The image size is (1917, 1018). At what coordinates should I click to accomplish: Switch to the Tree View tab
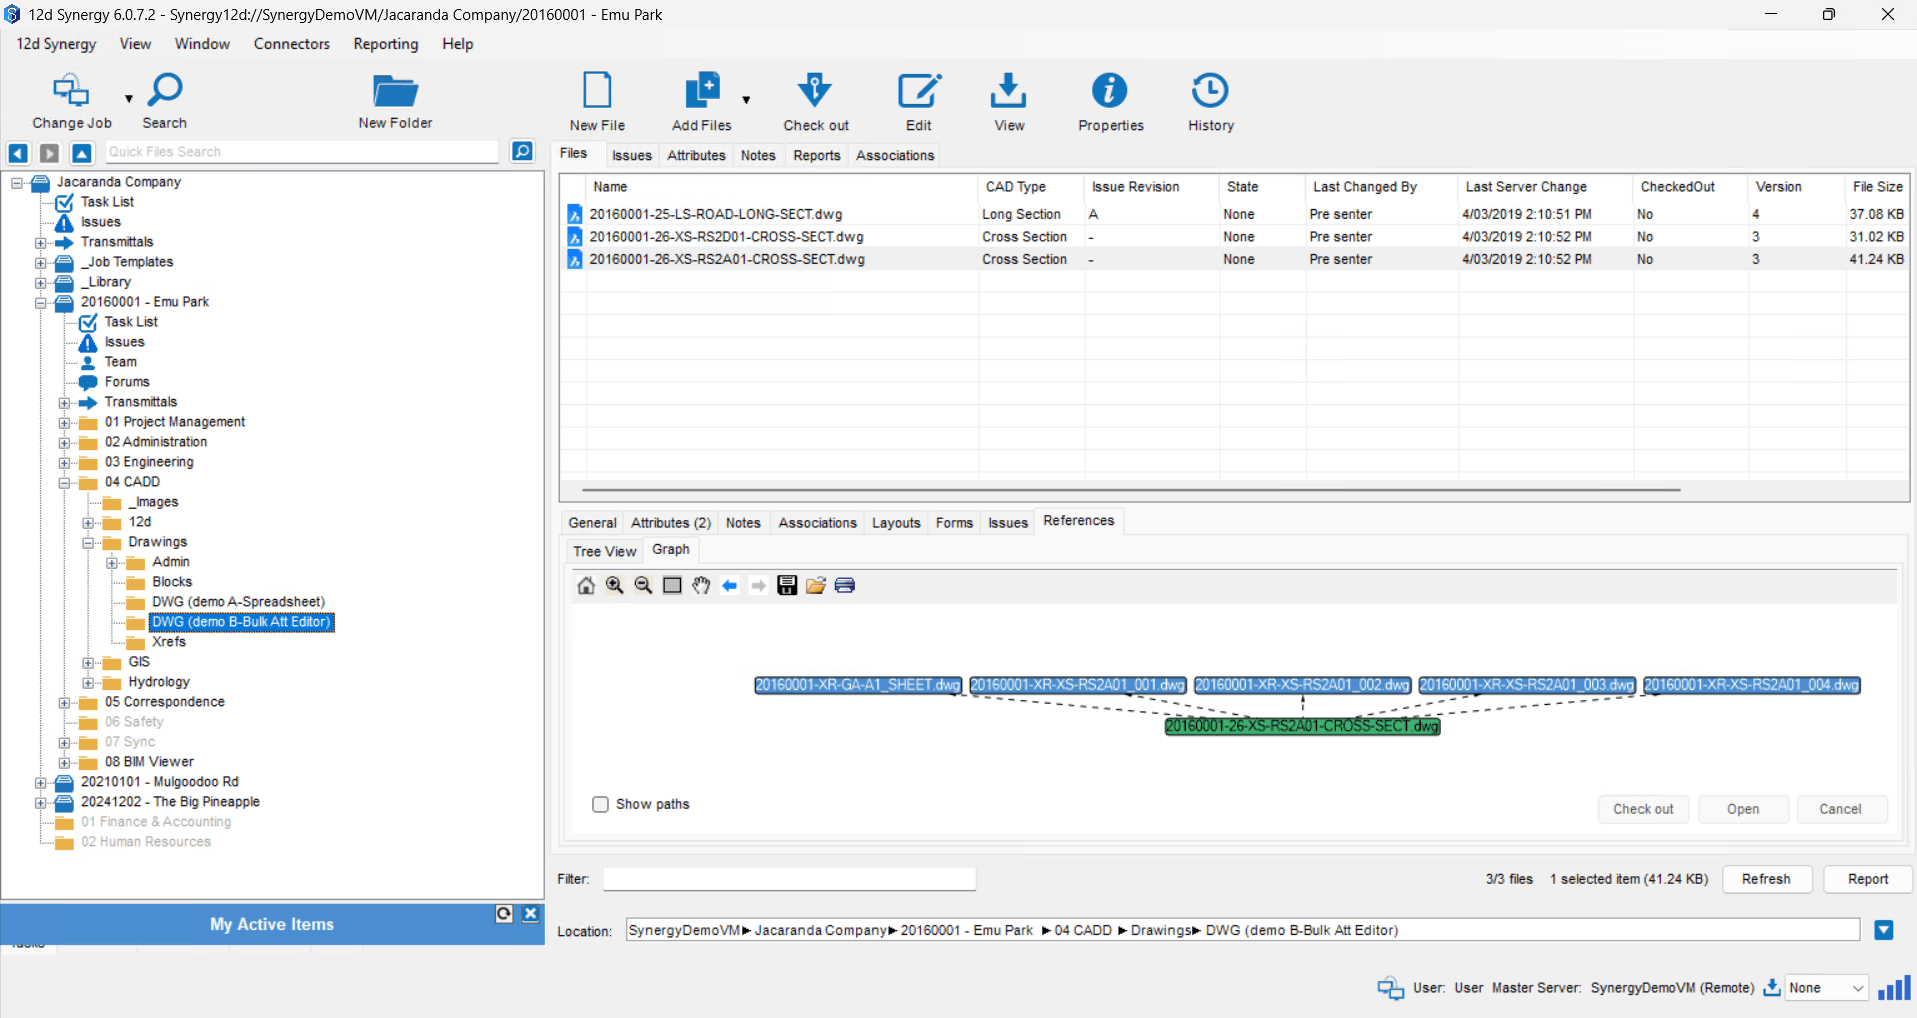click(x=604, y=551)
